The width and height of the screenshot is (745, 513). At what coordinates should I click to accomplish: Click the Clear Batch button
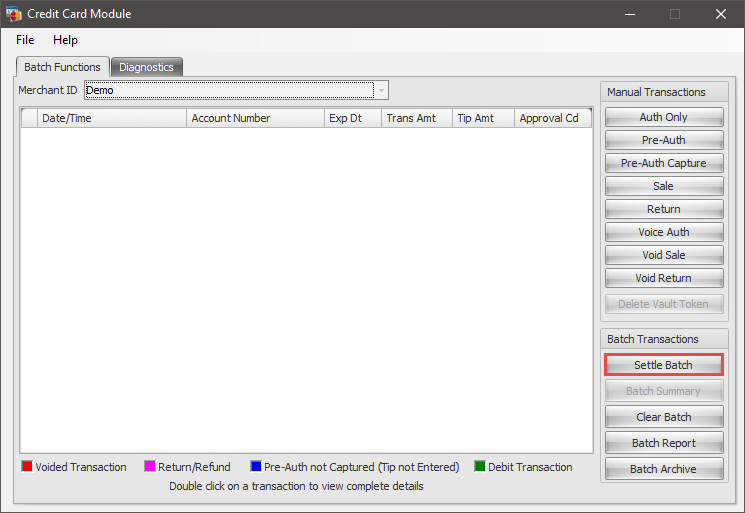(664, 417)
